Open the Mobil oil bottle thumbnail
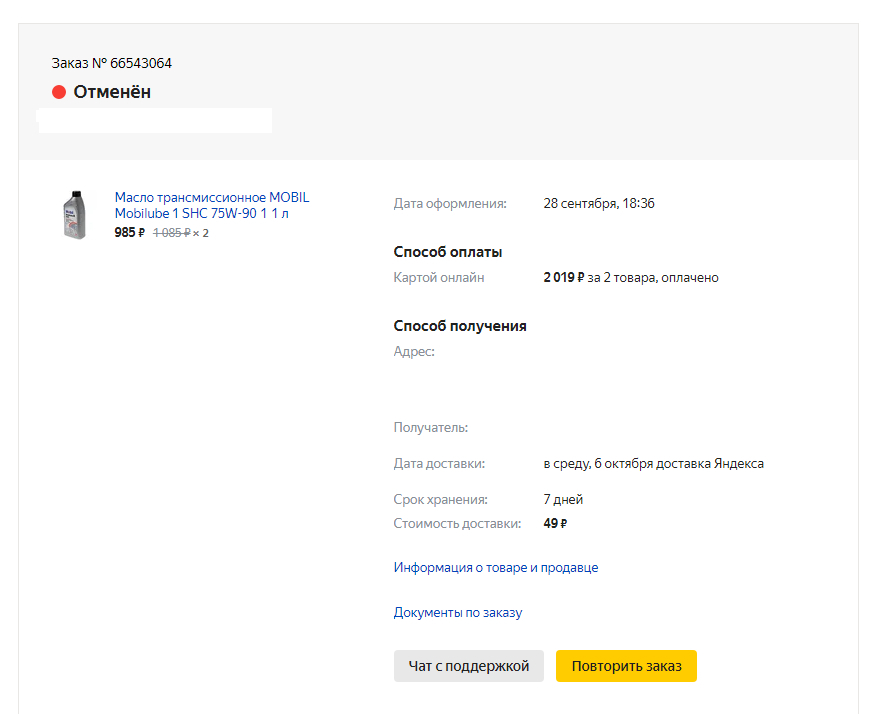The height and width of the screenshot is (714, 893). coord(74,214)
